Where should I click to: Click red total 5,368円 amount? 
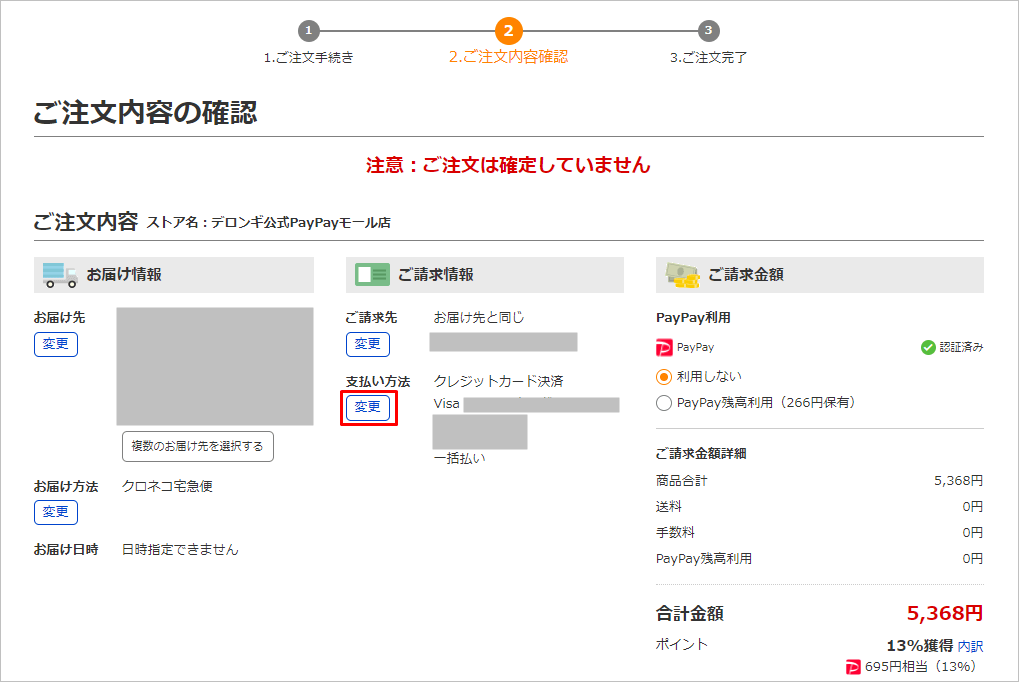pyautogui.click(x=945, y=613)
